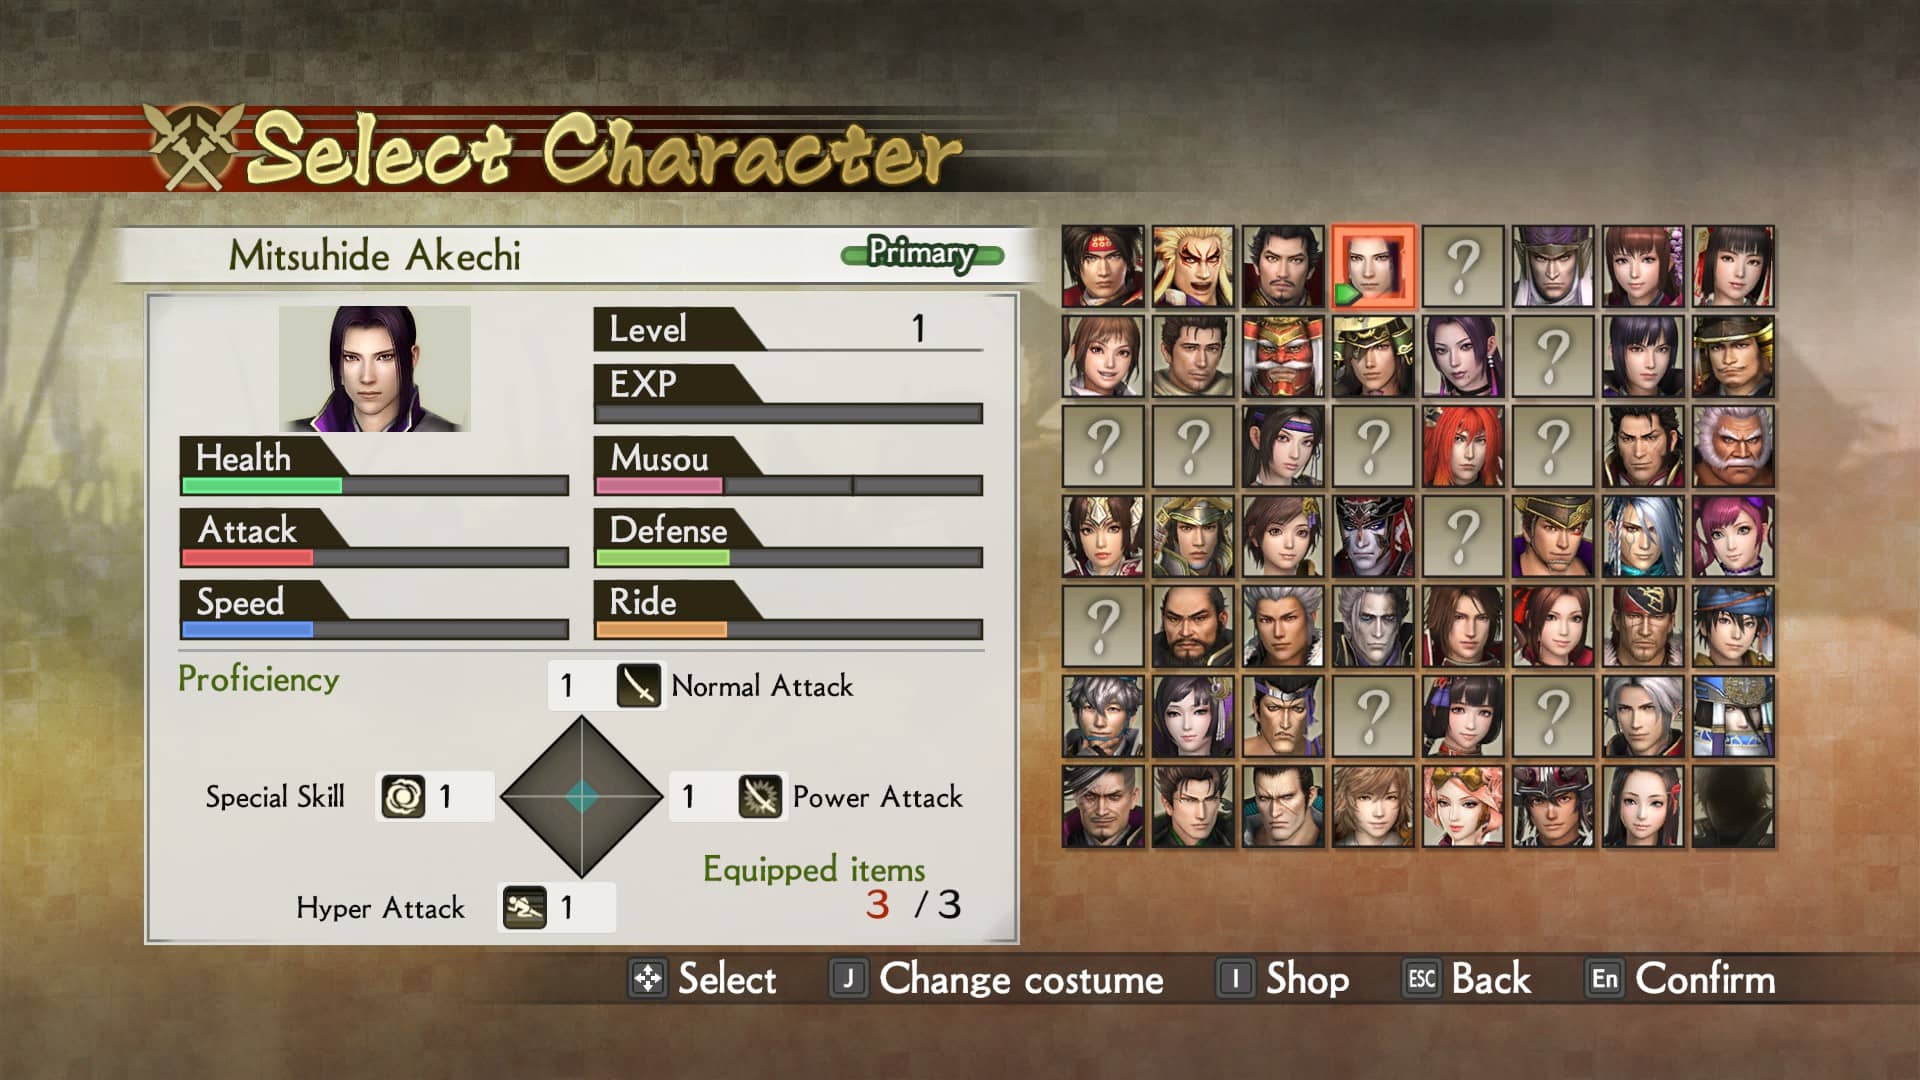Select the golden-maned kabuki face portrait
1920x1080 pixels.
point(1193,266)
